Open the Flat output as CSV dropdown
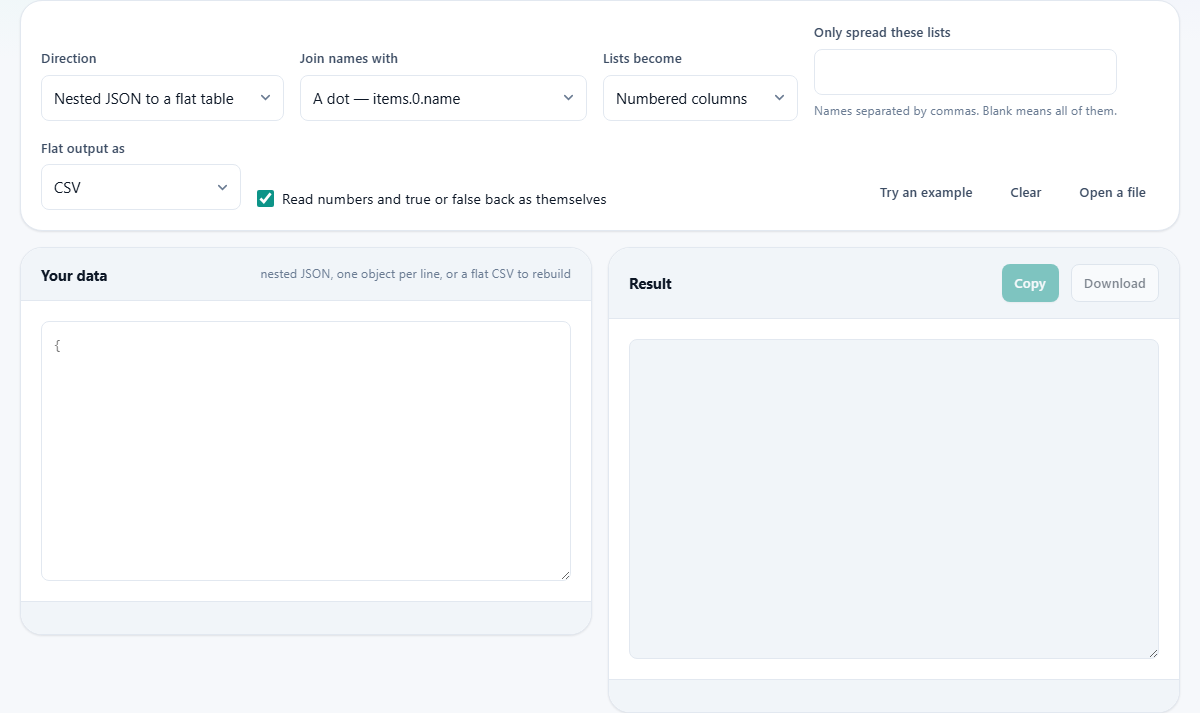Screen dimensions: 1200x713 coord(141,187)
